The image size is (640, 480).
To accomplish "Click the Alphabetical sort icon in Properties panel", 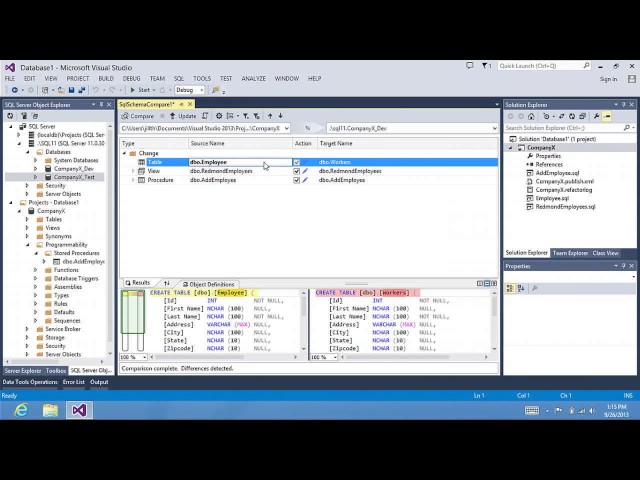I will coord(521,288).
